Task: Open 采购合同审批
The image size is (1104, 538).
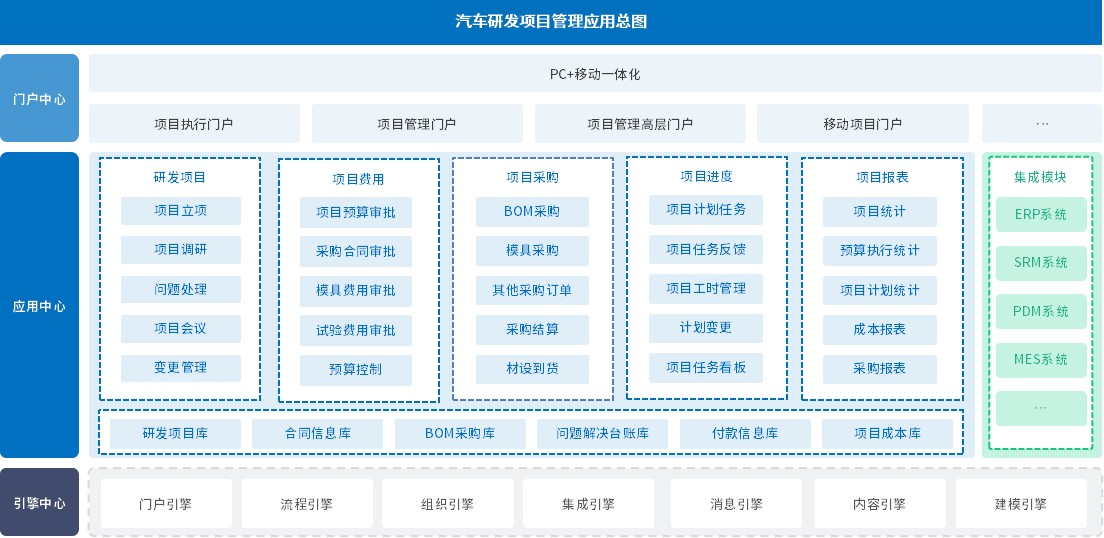Action: [356, 252]
